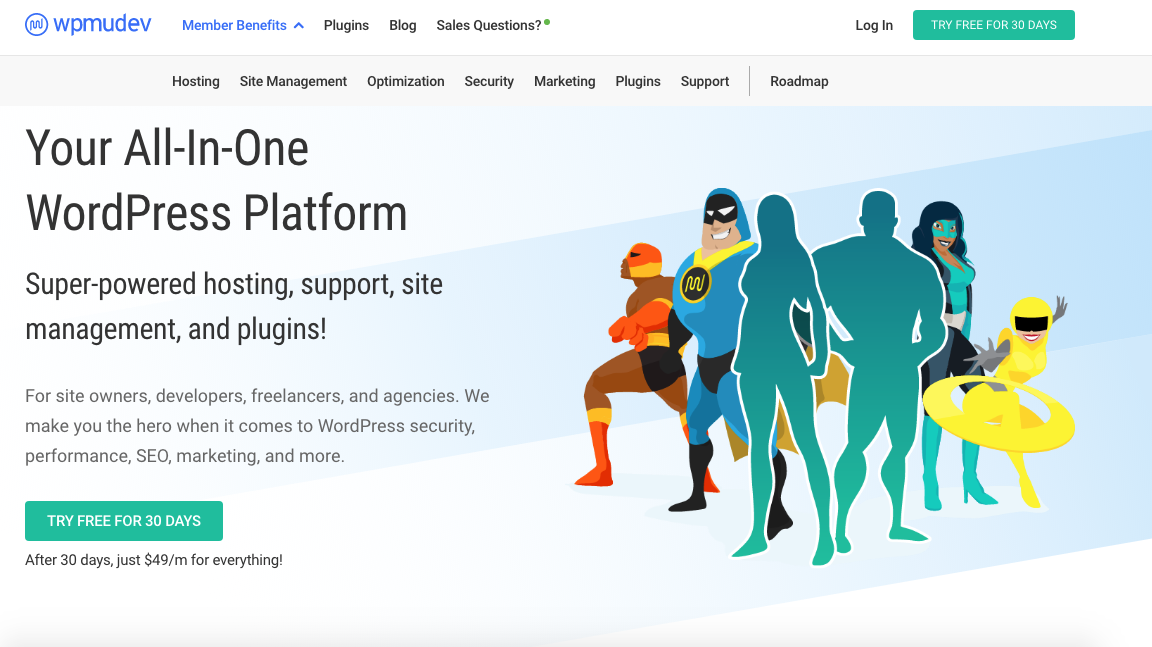Image resolution: width=1152 pixels, height=647 pixels.
Task: Open Sales Questions chat link
Action: tap(488, 25)
